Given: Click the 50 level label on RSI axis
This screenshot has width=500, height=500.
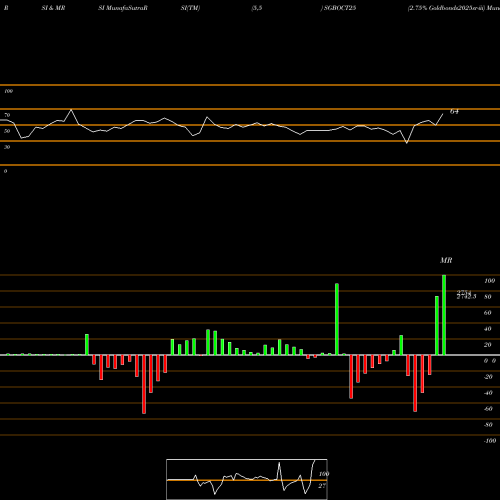Looking at the screenshot, I should (x=7, y=131).
